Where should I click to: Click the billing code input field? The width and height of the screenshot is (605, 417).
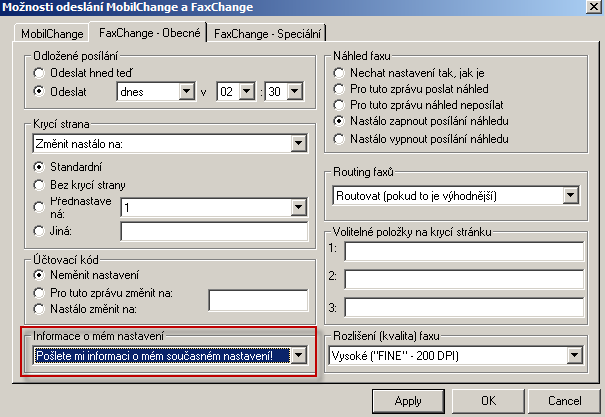(x=258, y=300)
